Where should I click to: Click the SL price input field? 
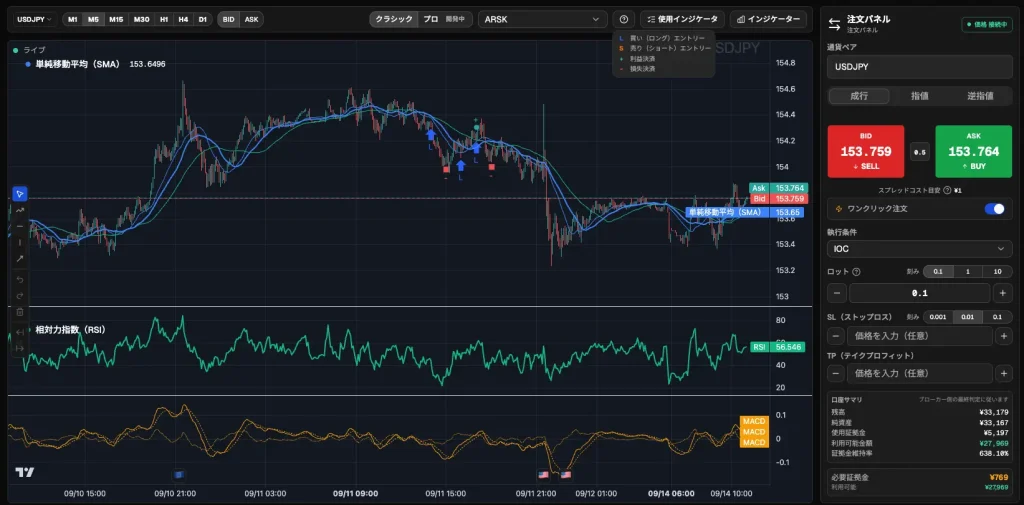920,336
